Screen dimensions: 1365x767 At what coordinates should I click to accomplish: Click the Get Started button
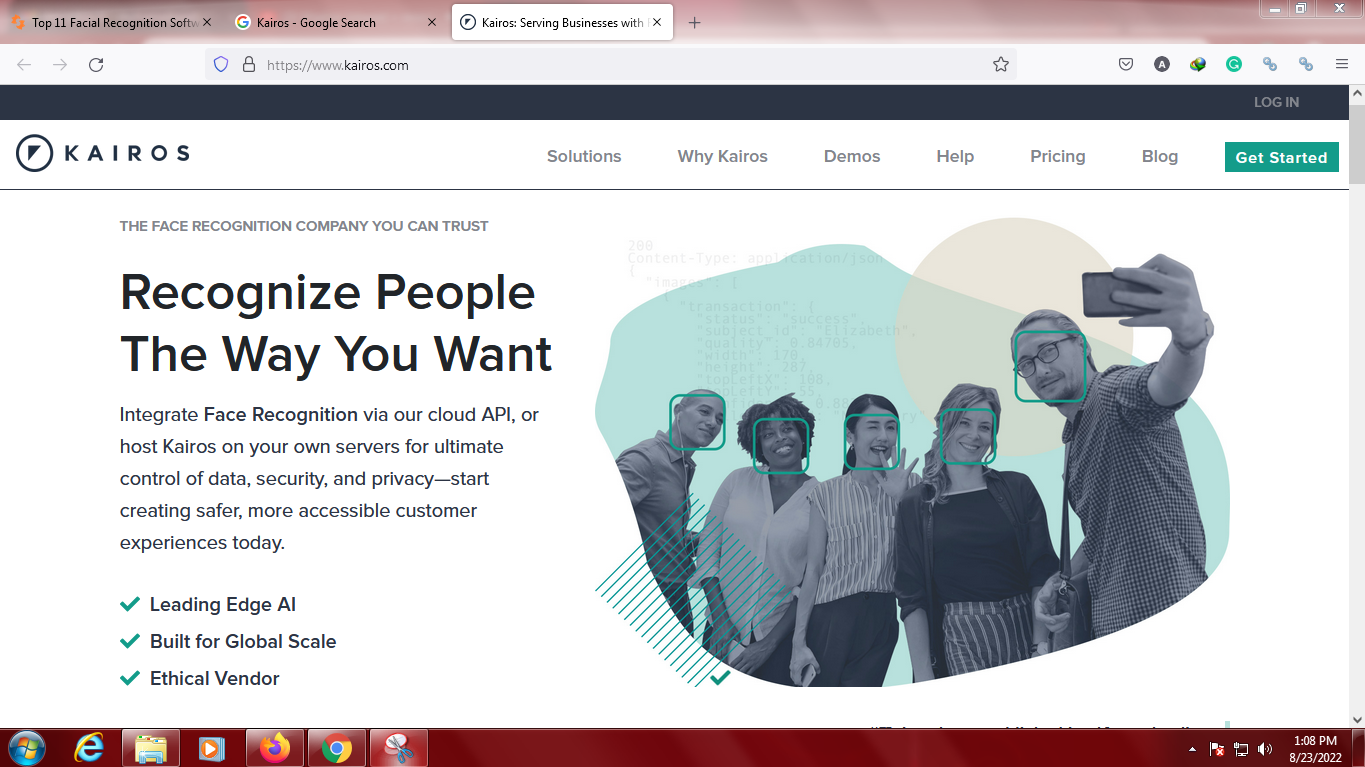point(1282,157)
